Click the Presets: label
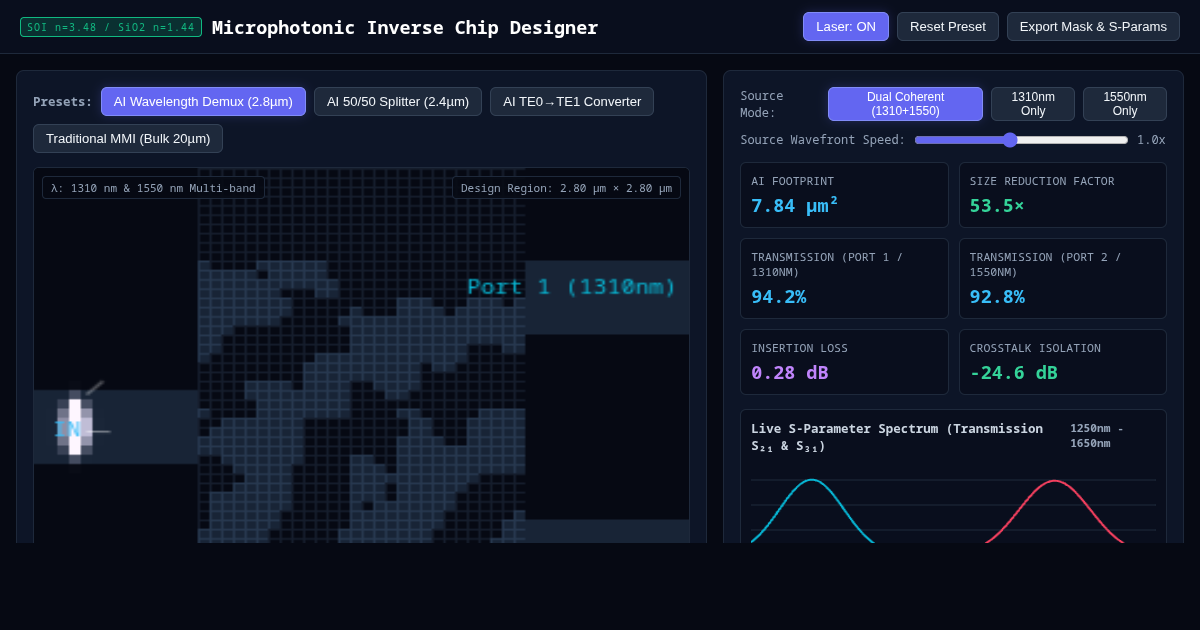 coord(62,101)
